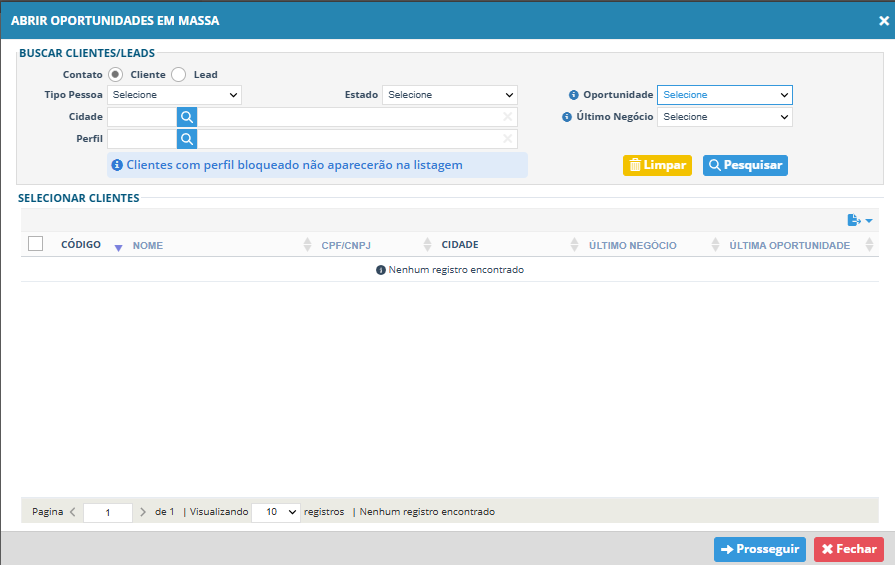Click the Perfil code input field

coord(142,139)
